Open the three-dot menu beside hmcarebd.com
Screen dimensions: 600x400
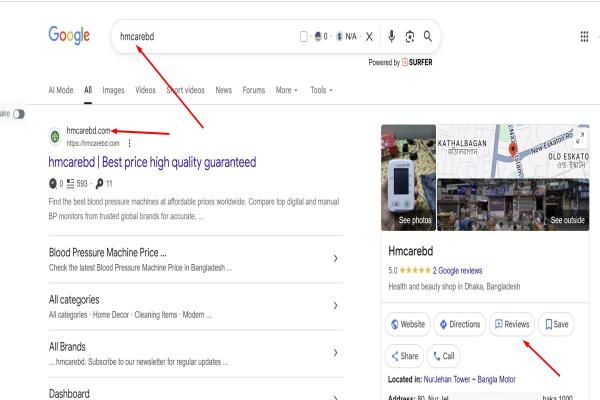point(130,143)
